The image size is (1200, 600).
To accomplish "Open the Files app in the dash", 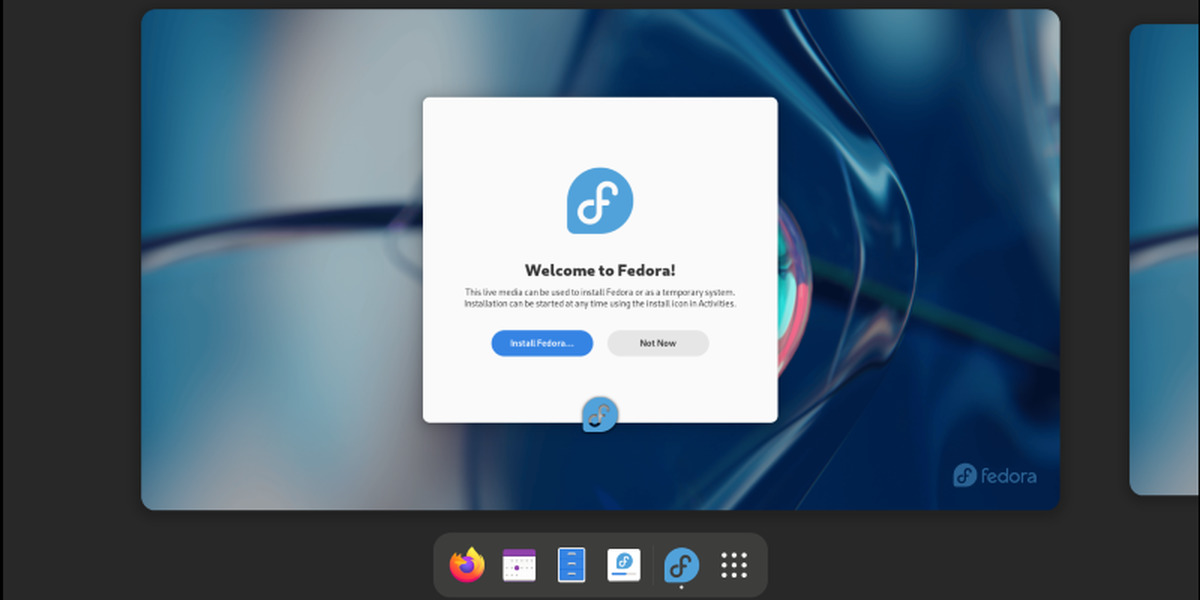I will click(571, 565).
